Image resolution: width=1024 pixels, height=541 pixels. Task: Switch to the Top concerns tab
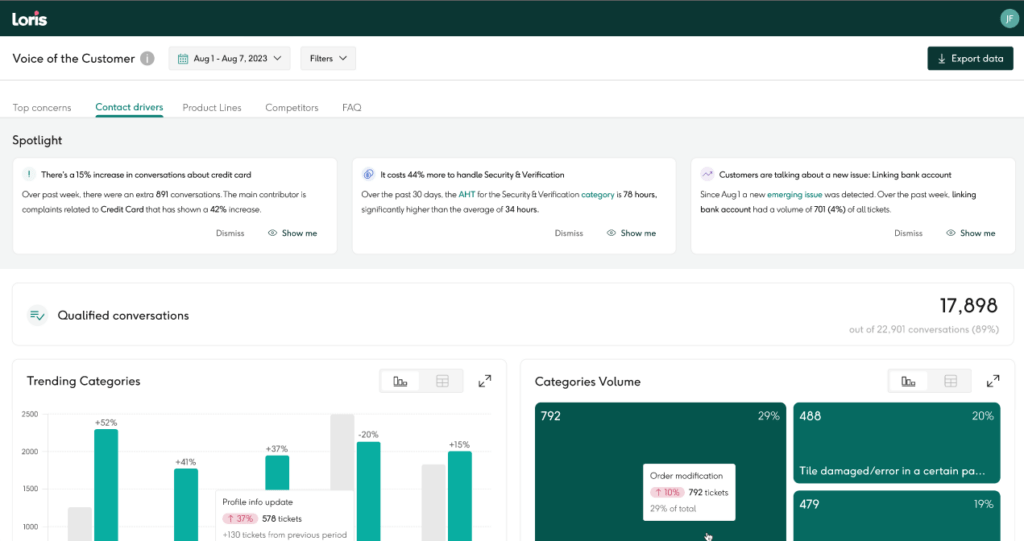click(x=42, y=107)
